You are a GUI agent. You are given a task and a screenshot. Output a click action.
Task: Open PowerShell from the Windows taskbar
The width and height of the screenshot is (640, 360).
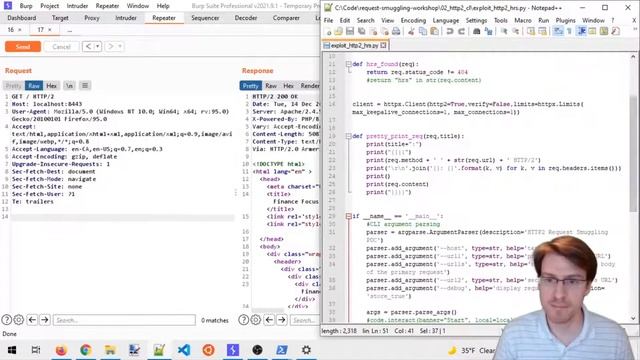tap(282, 350)
